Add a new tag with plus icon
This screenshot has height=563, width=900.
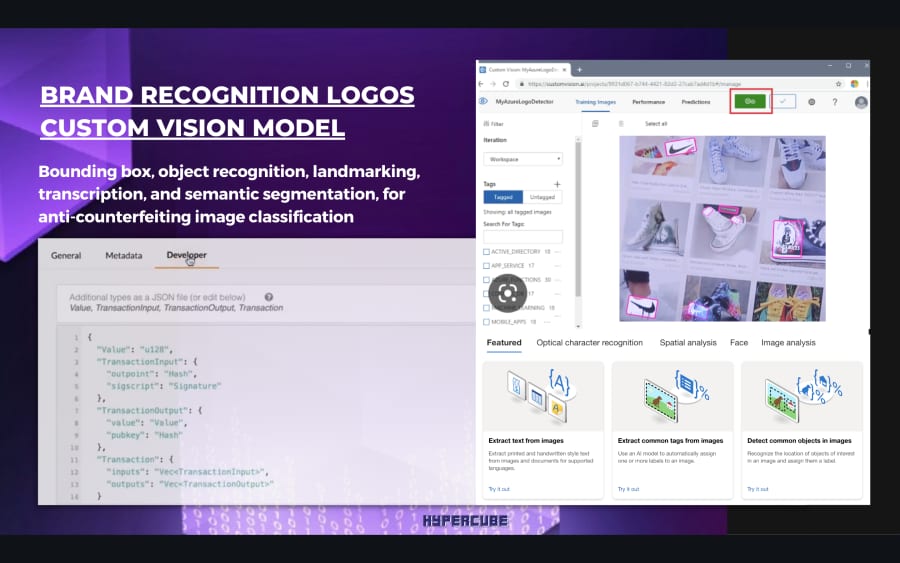pos(557,184)
